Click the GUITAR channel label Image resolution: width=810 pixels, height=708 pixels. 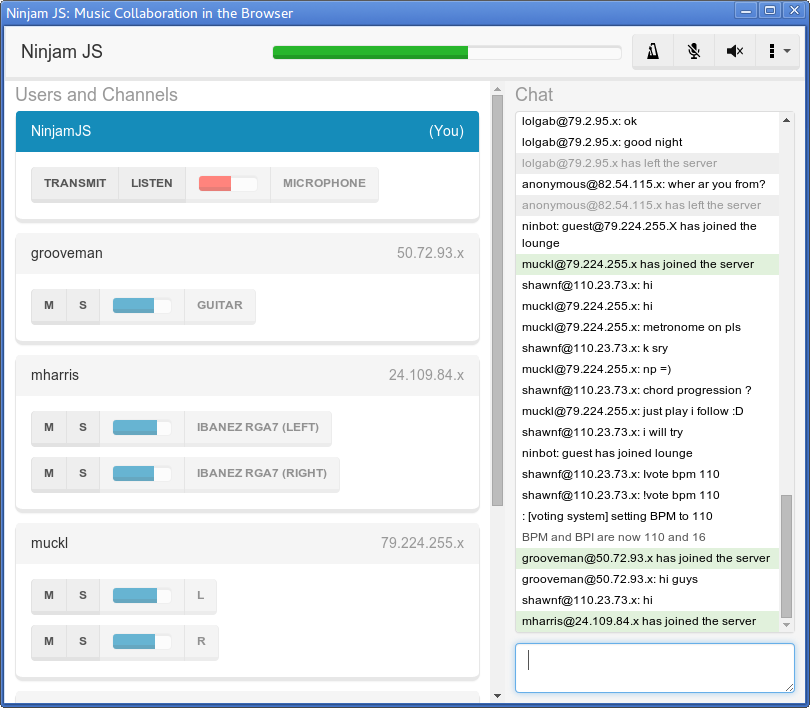220,305
